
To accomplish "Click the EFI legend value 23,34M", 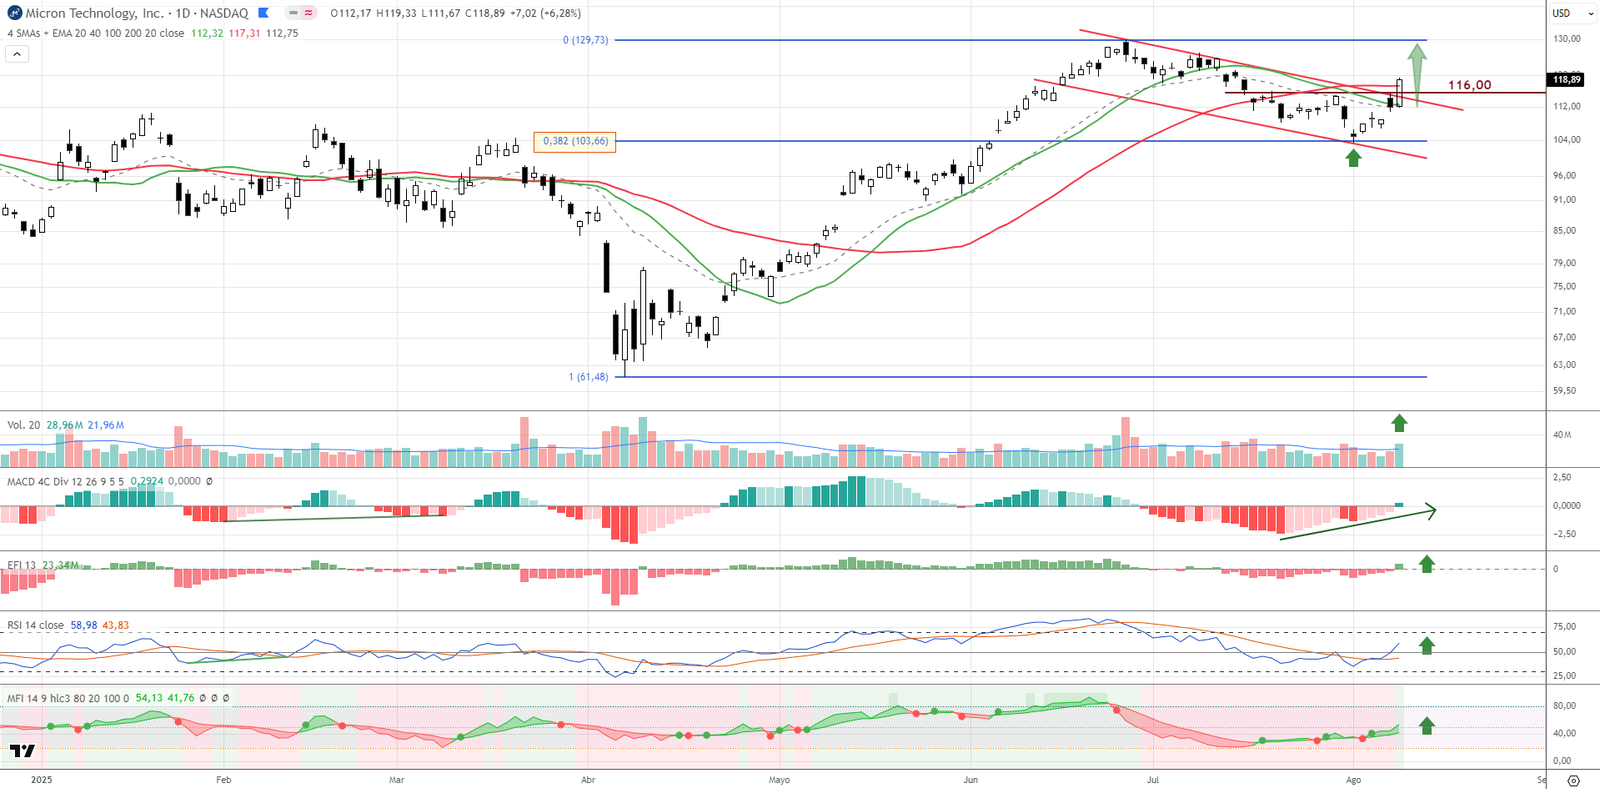I will point(60,565).
